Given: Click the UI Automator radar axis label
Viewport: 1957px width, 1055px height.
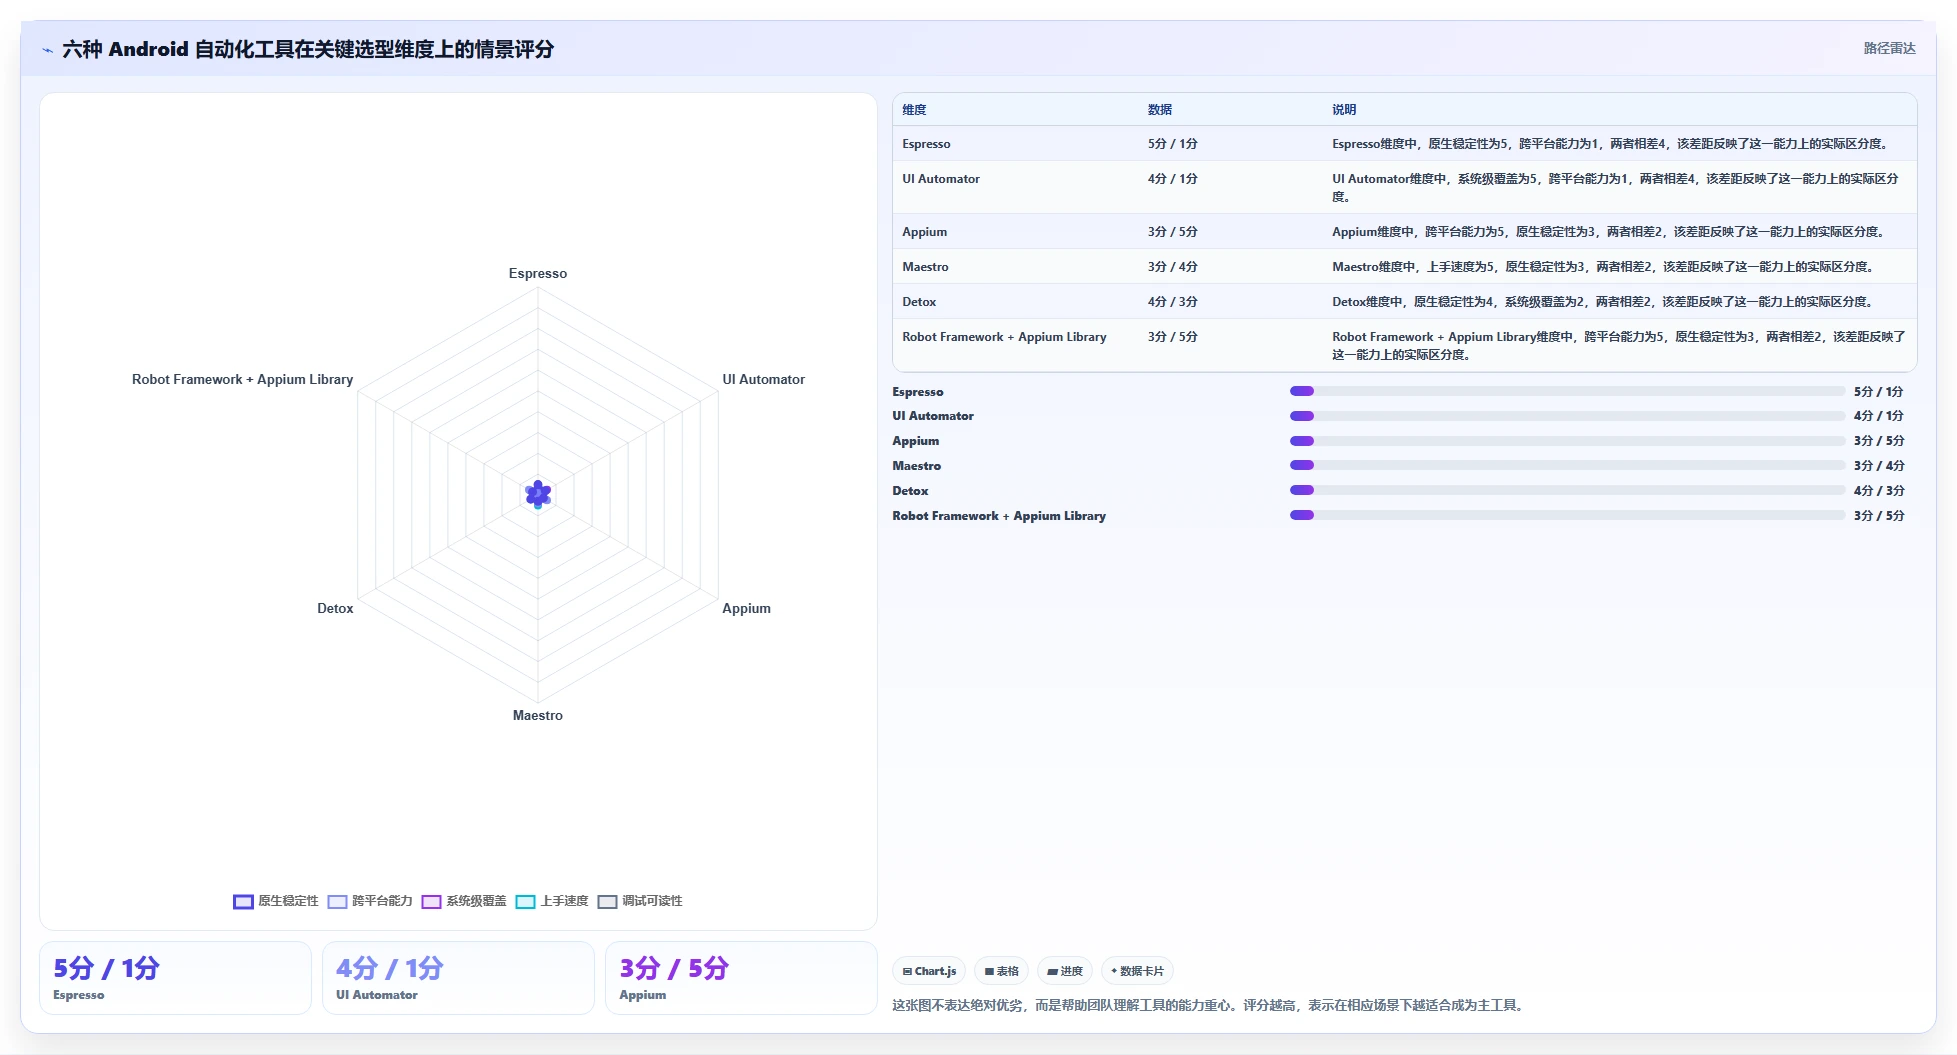Looking at the screenshot, I should click(763, 379).
